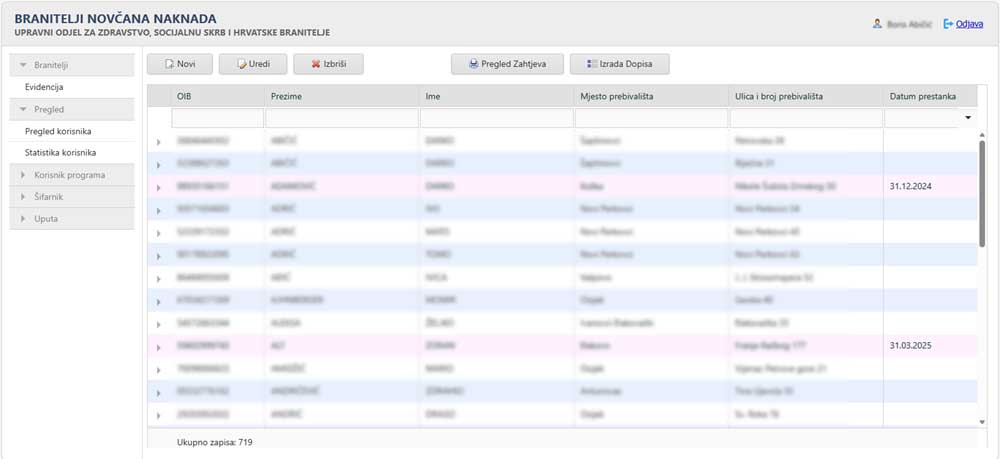Expand the row with date 31.12.2024
The height and width of the screenshot is (459, 1000).
pos(158,186)
